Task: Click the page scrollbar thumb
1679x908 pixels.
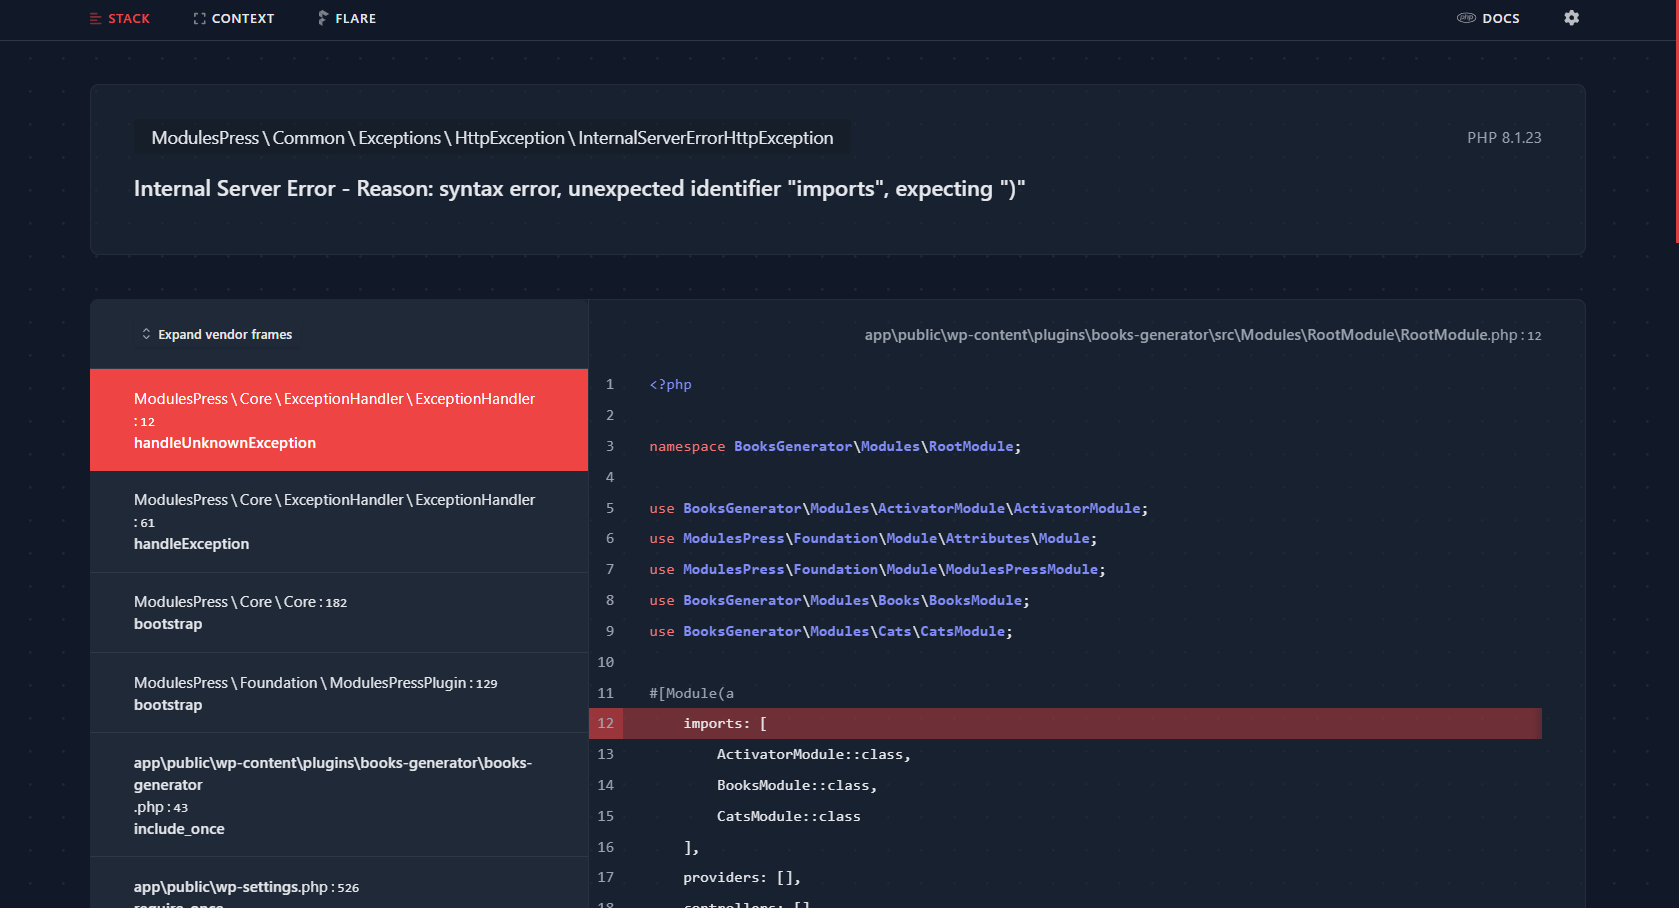Action: tap(1676, 121)
